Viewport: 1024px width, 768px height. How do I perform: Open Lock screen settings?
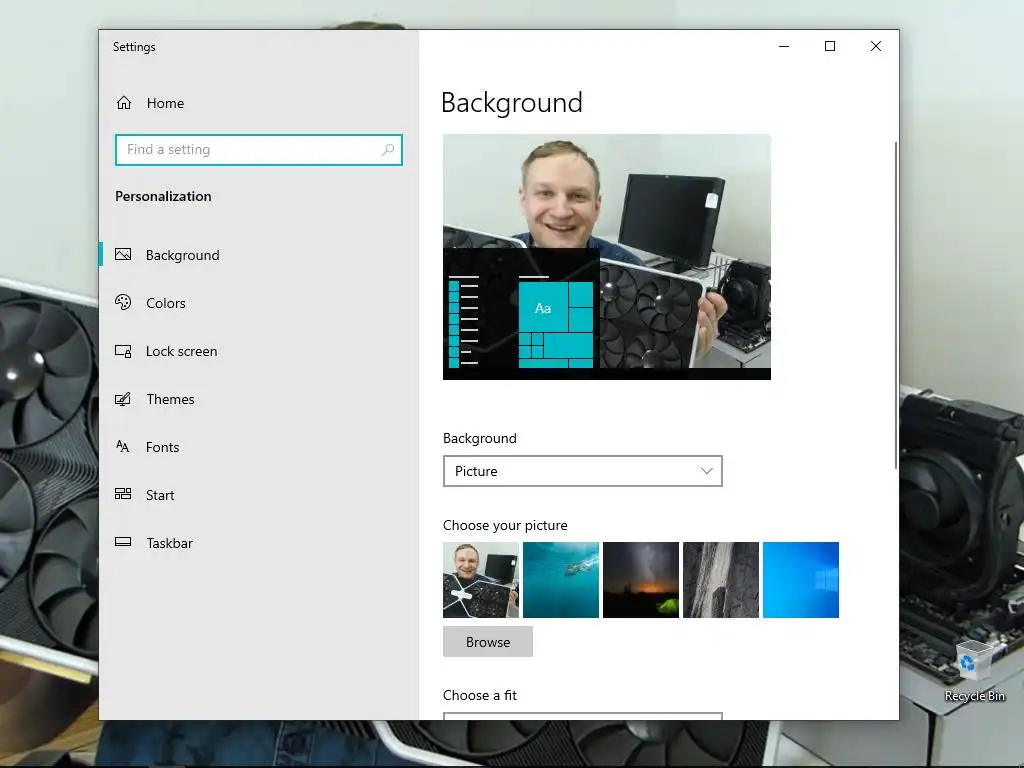tap(259, 351)
